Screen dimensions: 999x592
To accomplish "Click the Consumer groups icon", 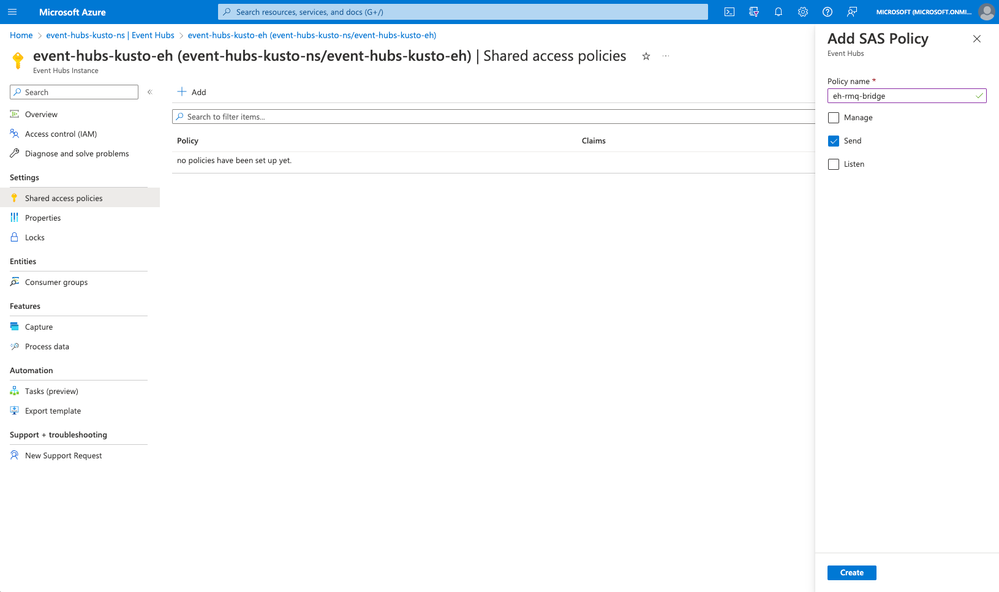I will 15,282.
